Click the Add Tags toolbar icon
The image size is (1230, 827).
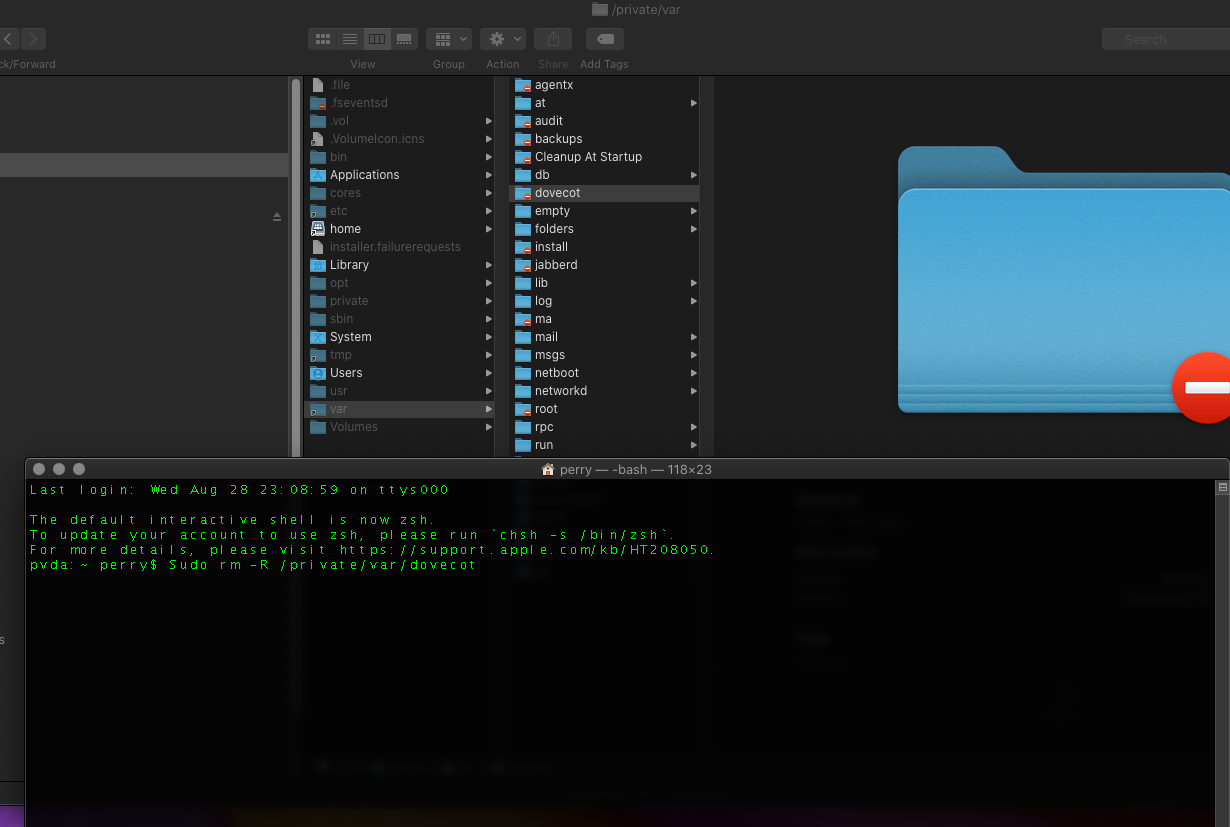[x=604, y=39]
